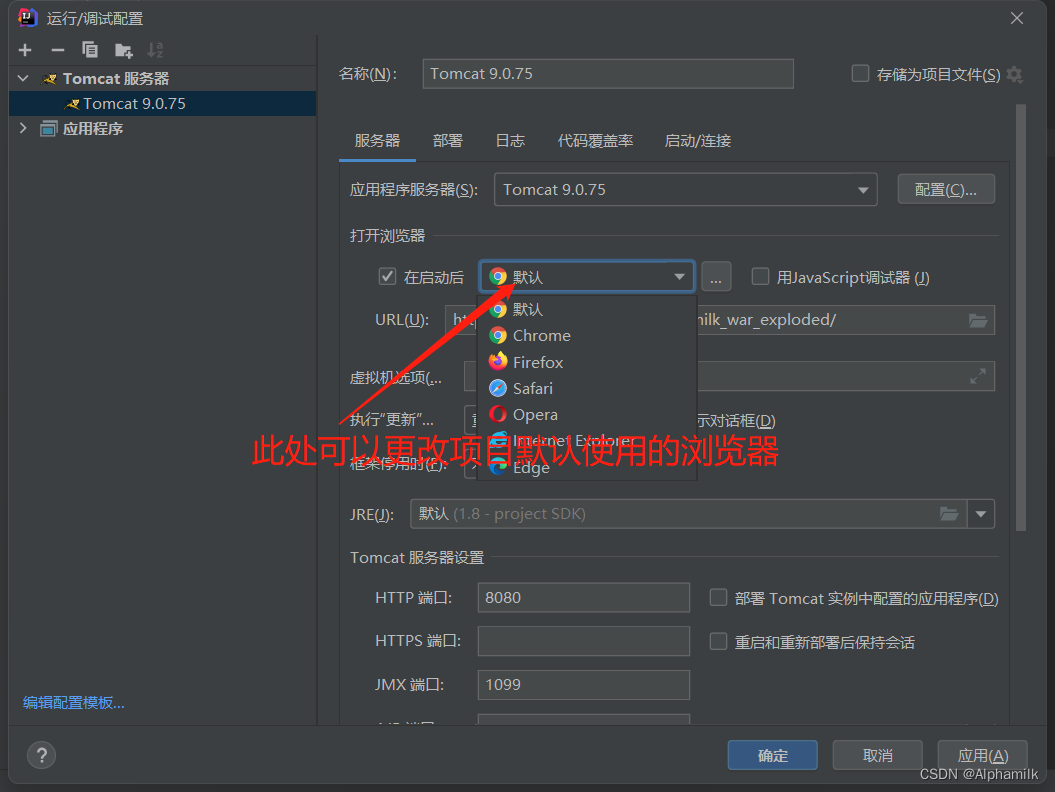Click the IntelliJ icon in title bar
Screen dimensions: 1055x792
point(28,17)
